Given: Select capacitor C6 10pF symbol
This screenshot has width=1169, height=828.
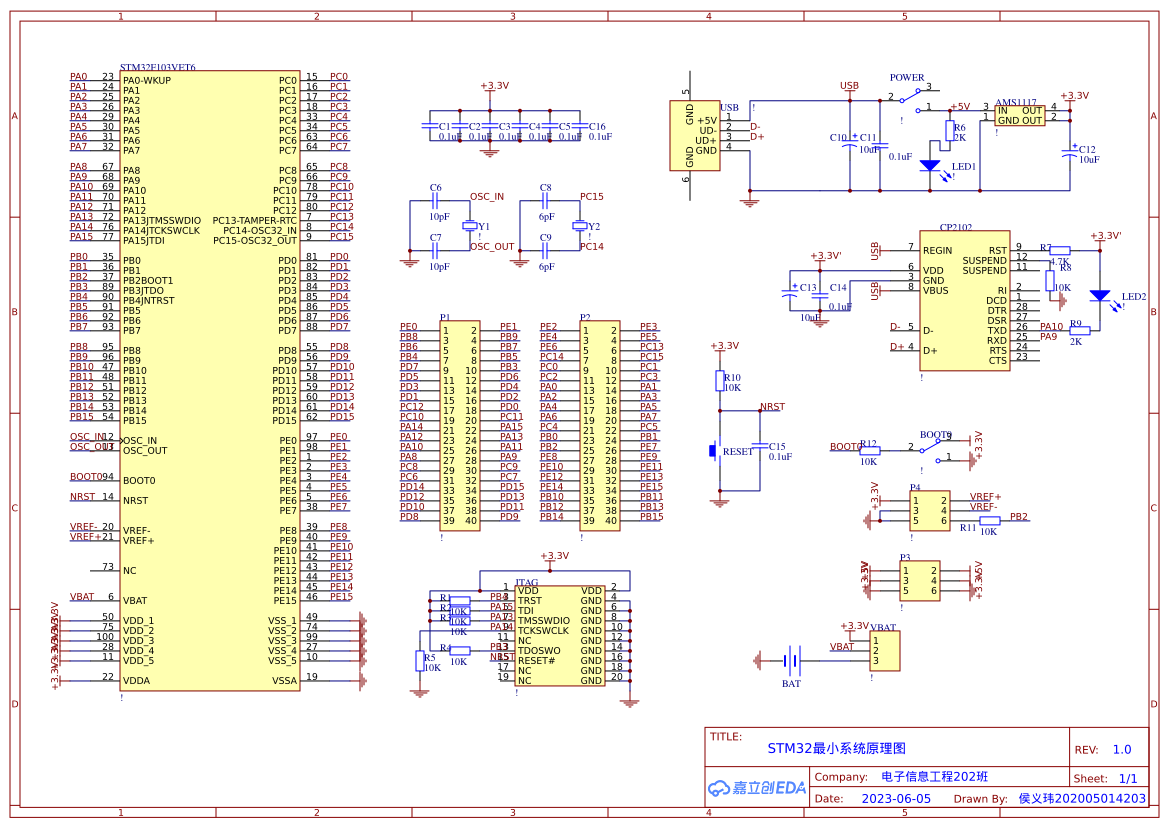Looking at the screenshot, I should 435,200.
